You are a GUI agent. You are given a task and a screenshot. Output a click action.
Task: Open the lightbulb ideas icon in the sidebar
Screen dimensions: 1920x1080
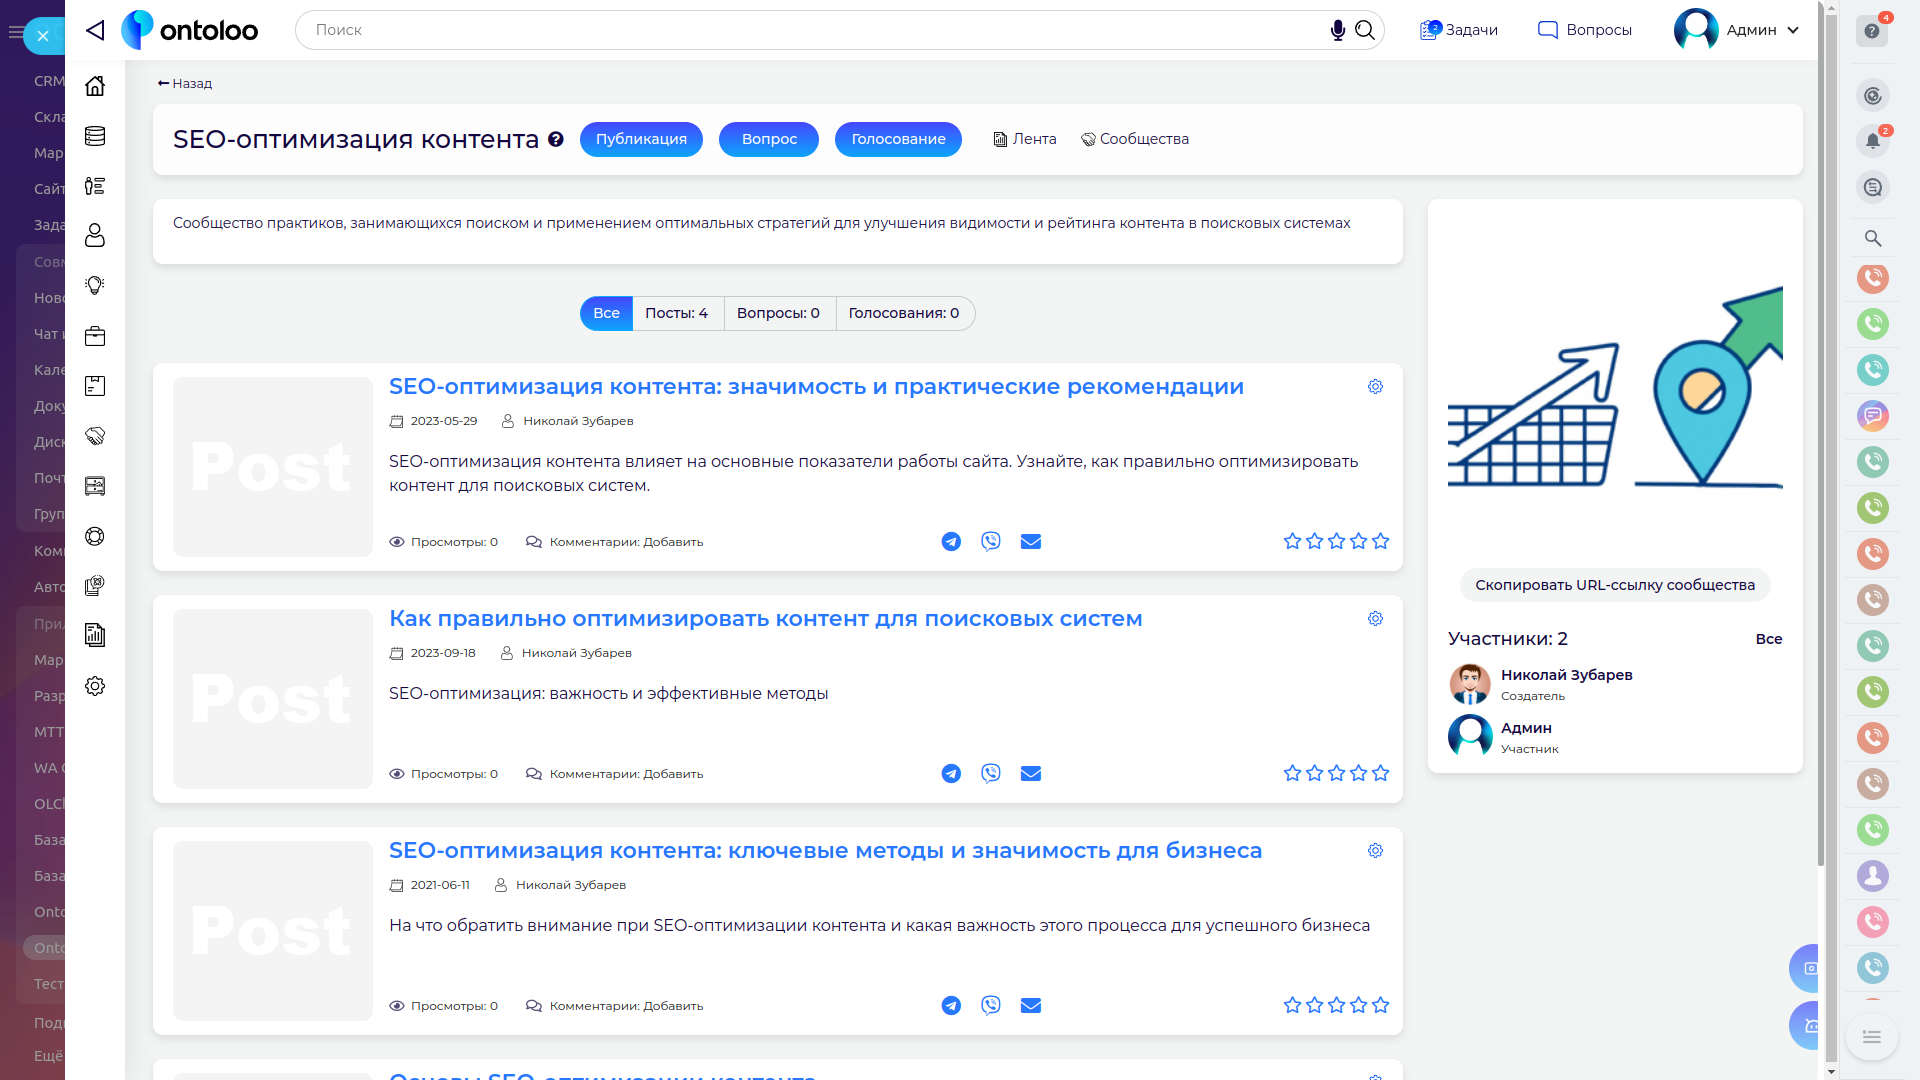(x=95, y=286)
